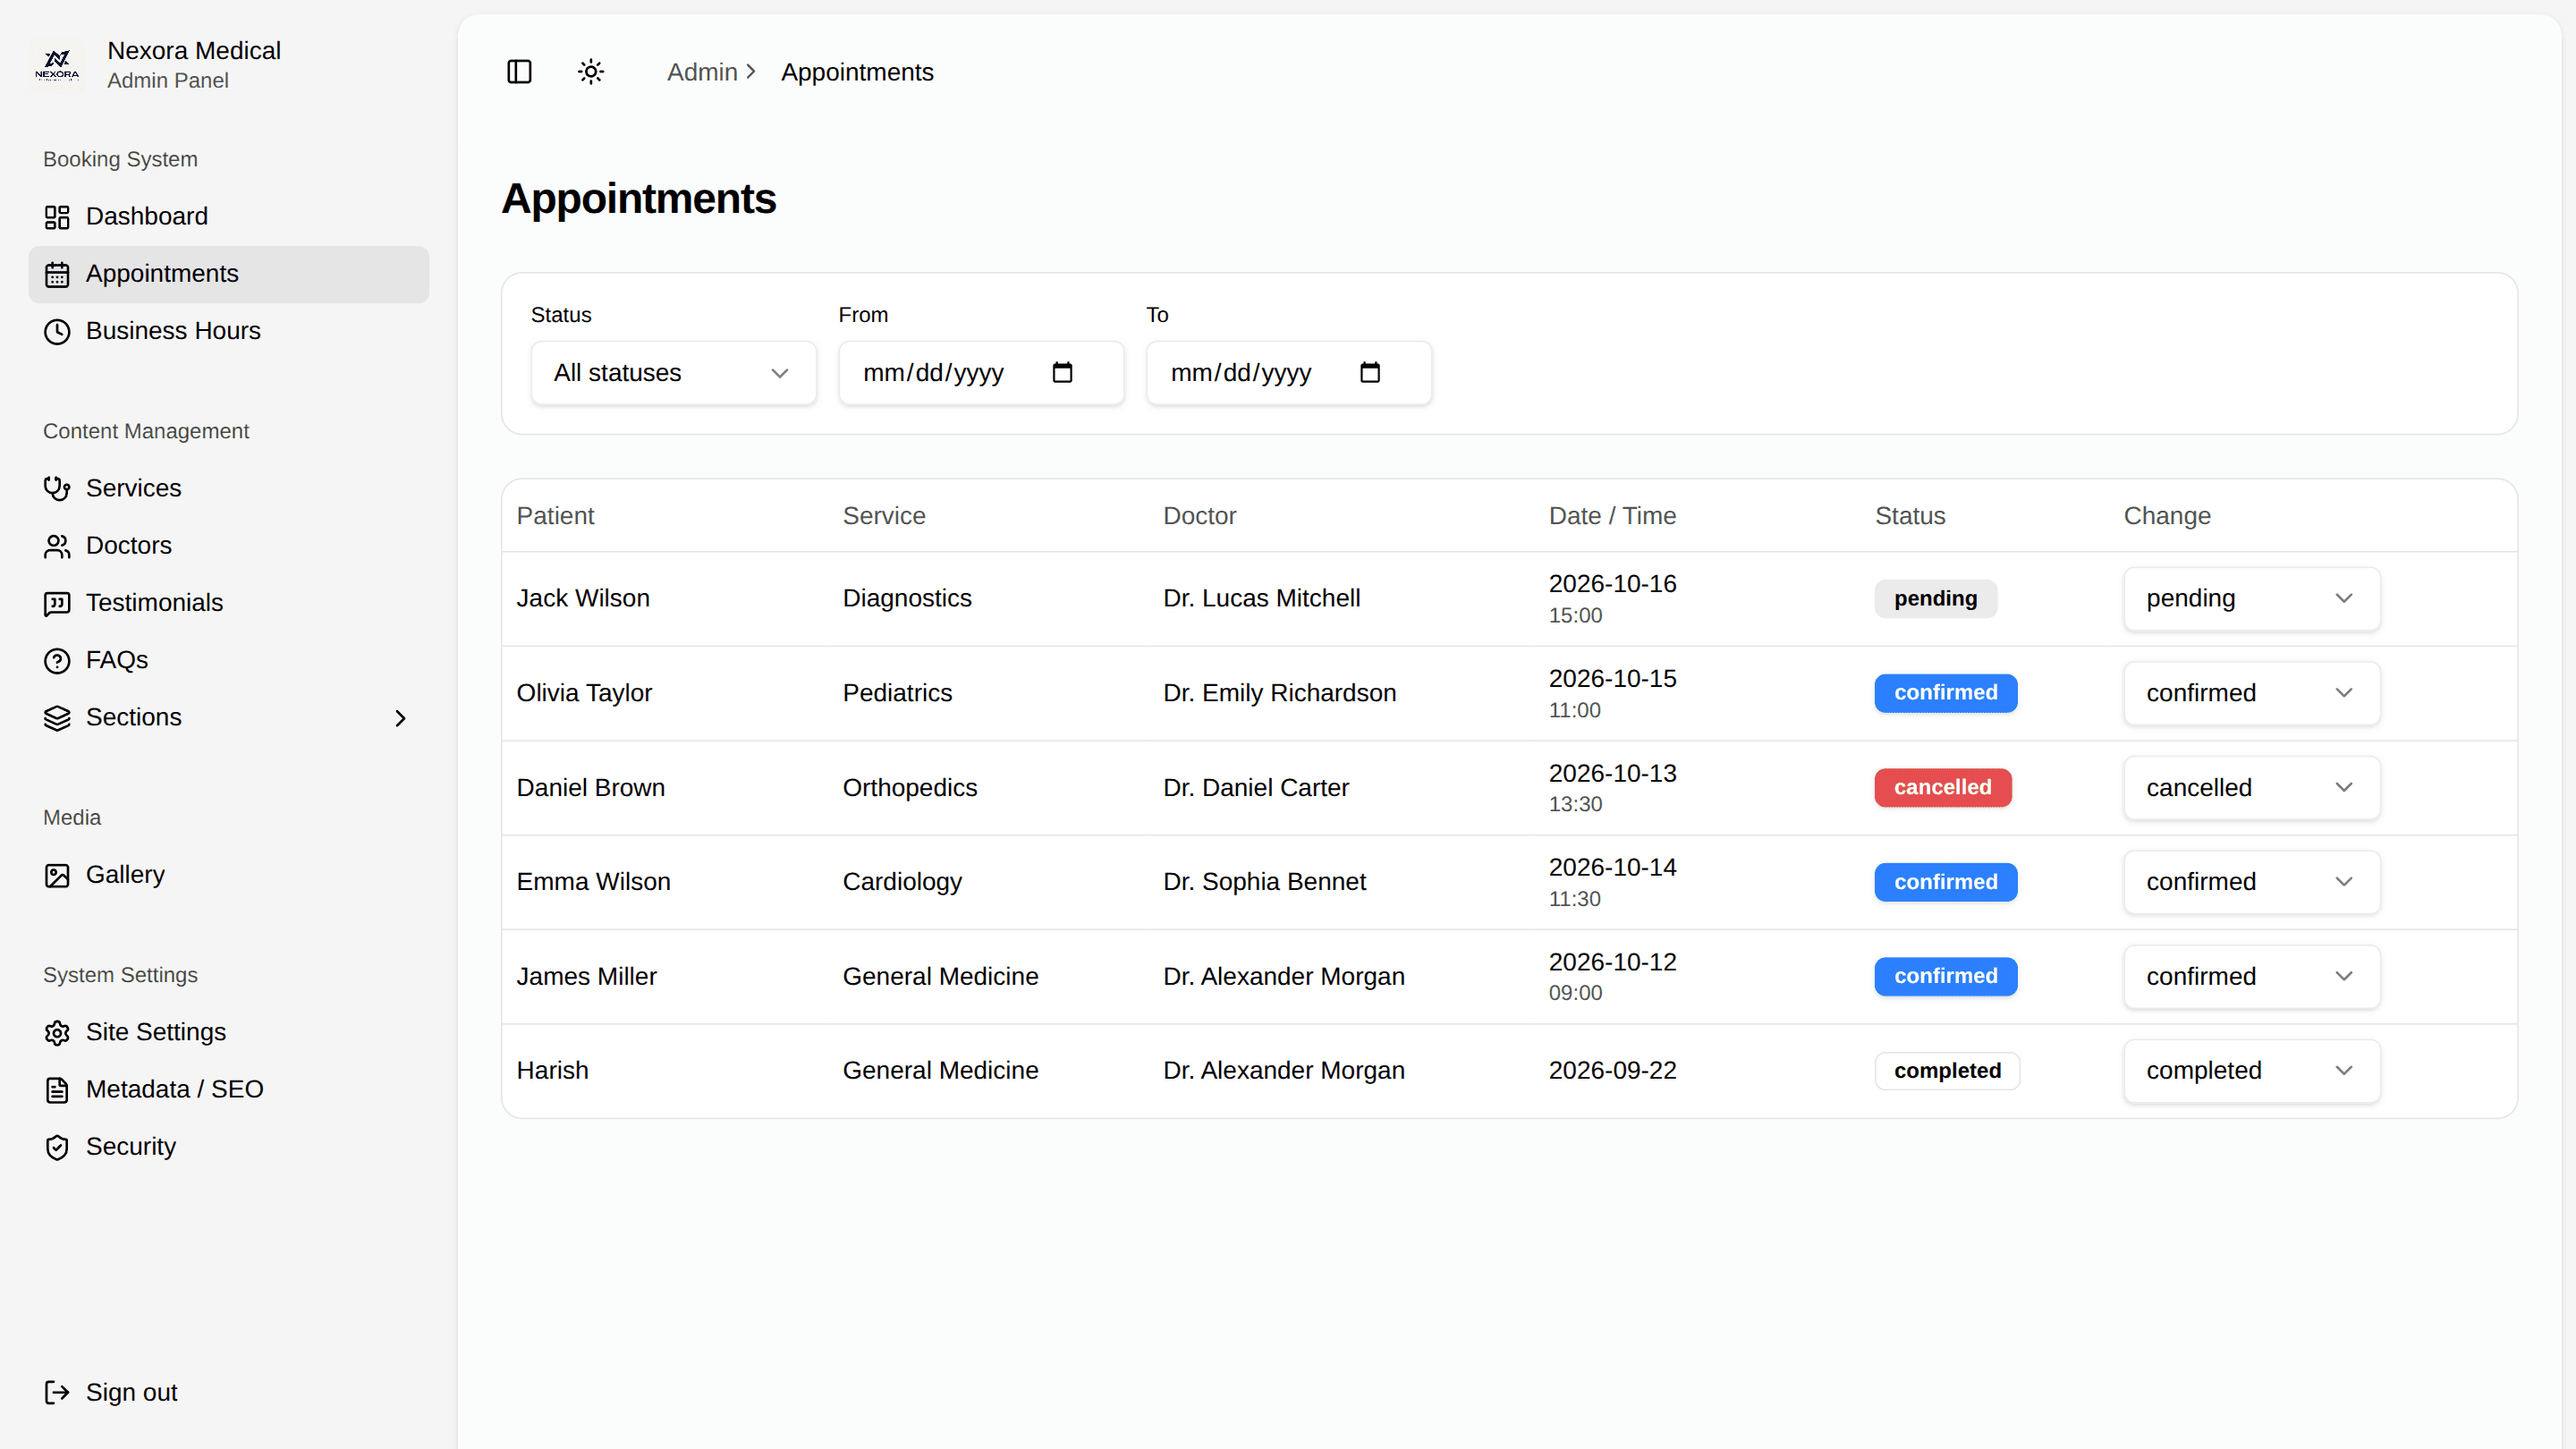Click the Site Settings gear icon
The image size is (2576, 1449).
(x=57, y=1032)
